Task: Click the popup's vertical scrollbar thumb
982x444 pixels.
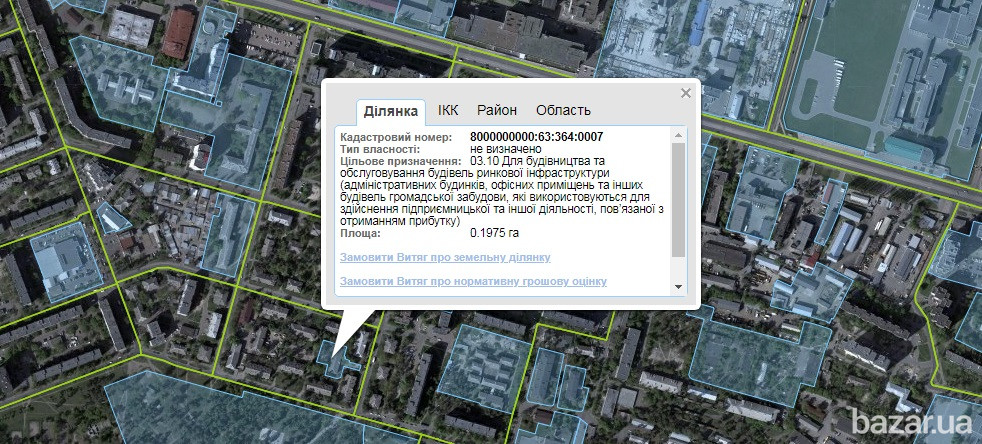Action: tap(678, 200)
